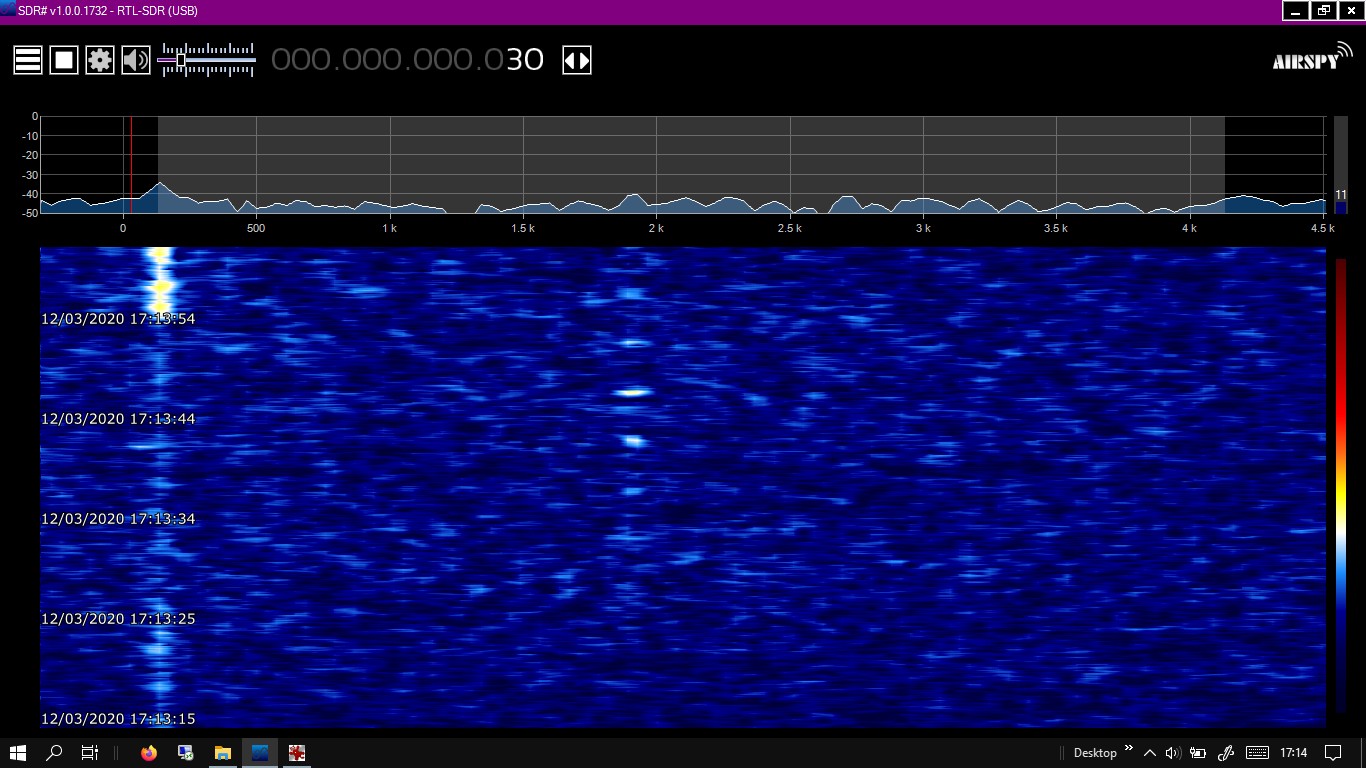Mute audio with the SDR# speaker icon
Image resolution: width=1366 pixels, height=768 pixels.
point(136,60)
